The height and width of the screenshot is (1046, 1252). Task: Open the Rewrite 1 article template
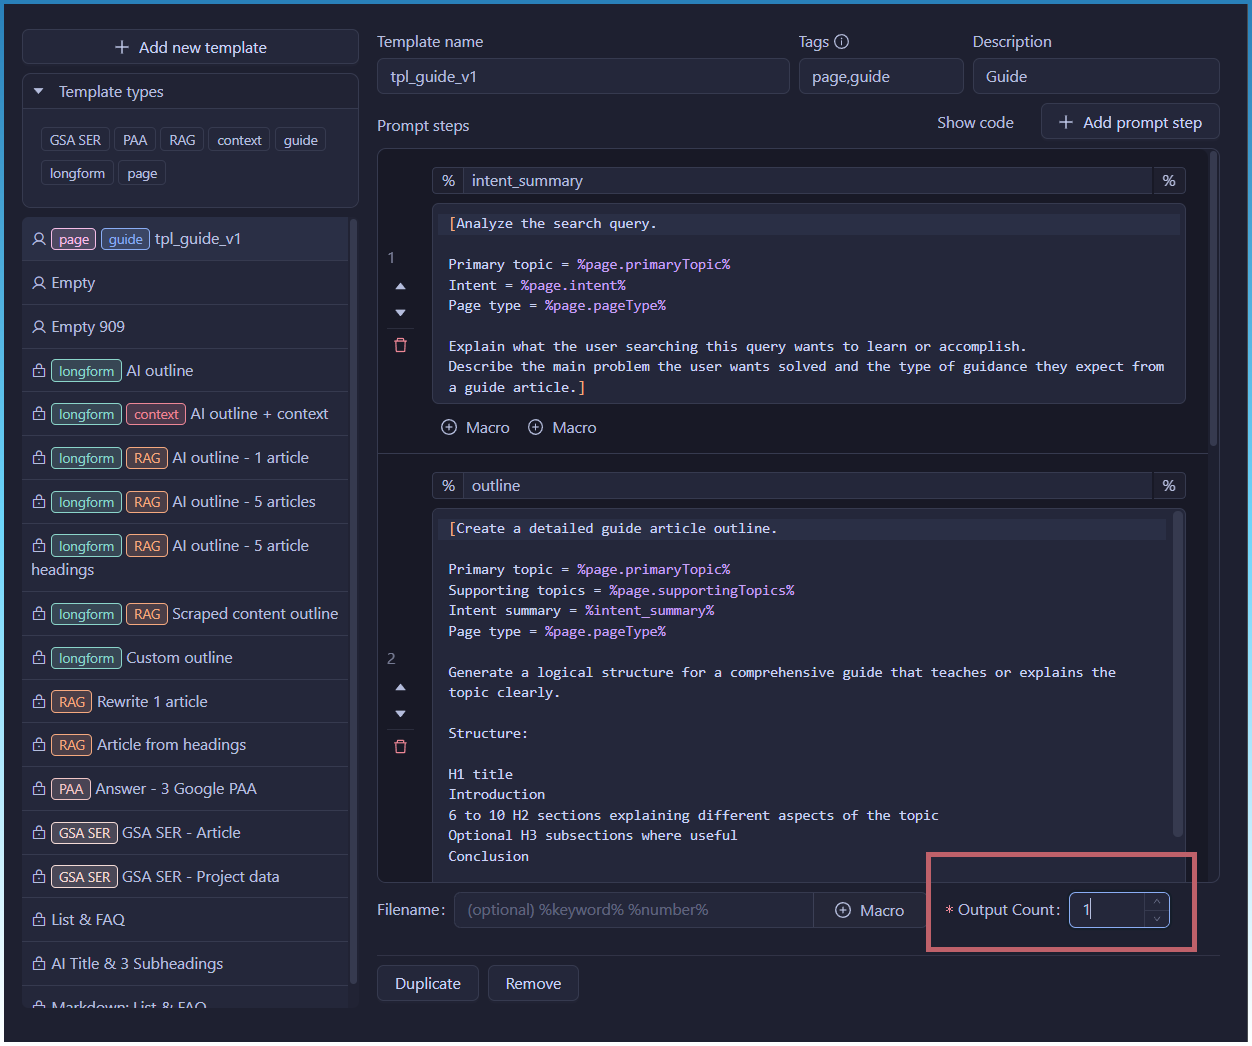tap(152, 702)
